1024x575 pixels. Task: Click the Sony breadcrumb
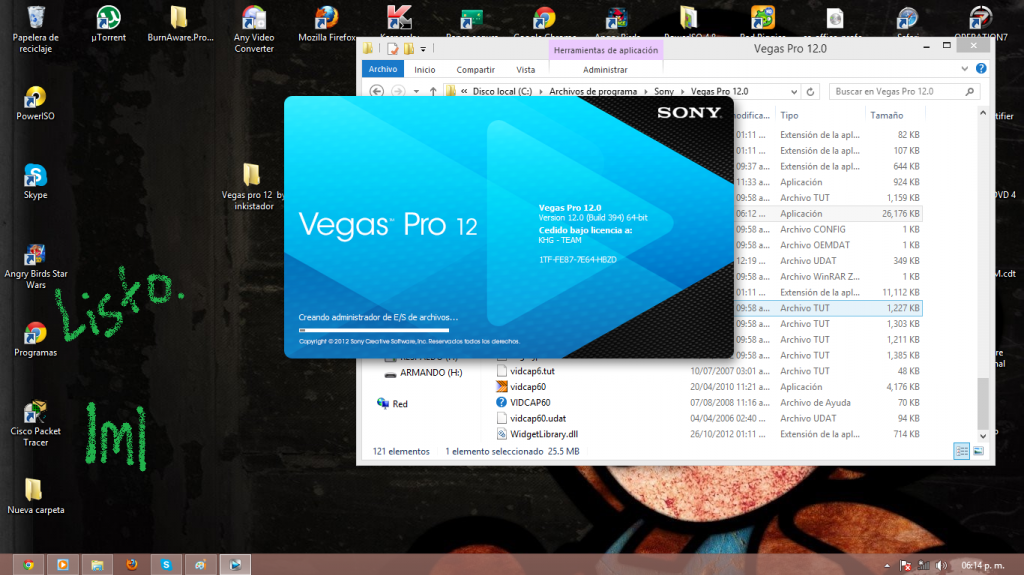point(664,91)
